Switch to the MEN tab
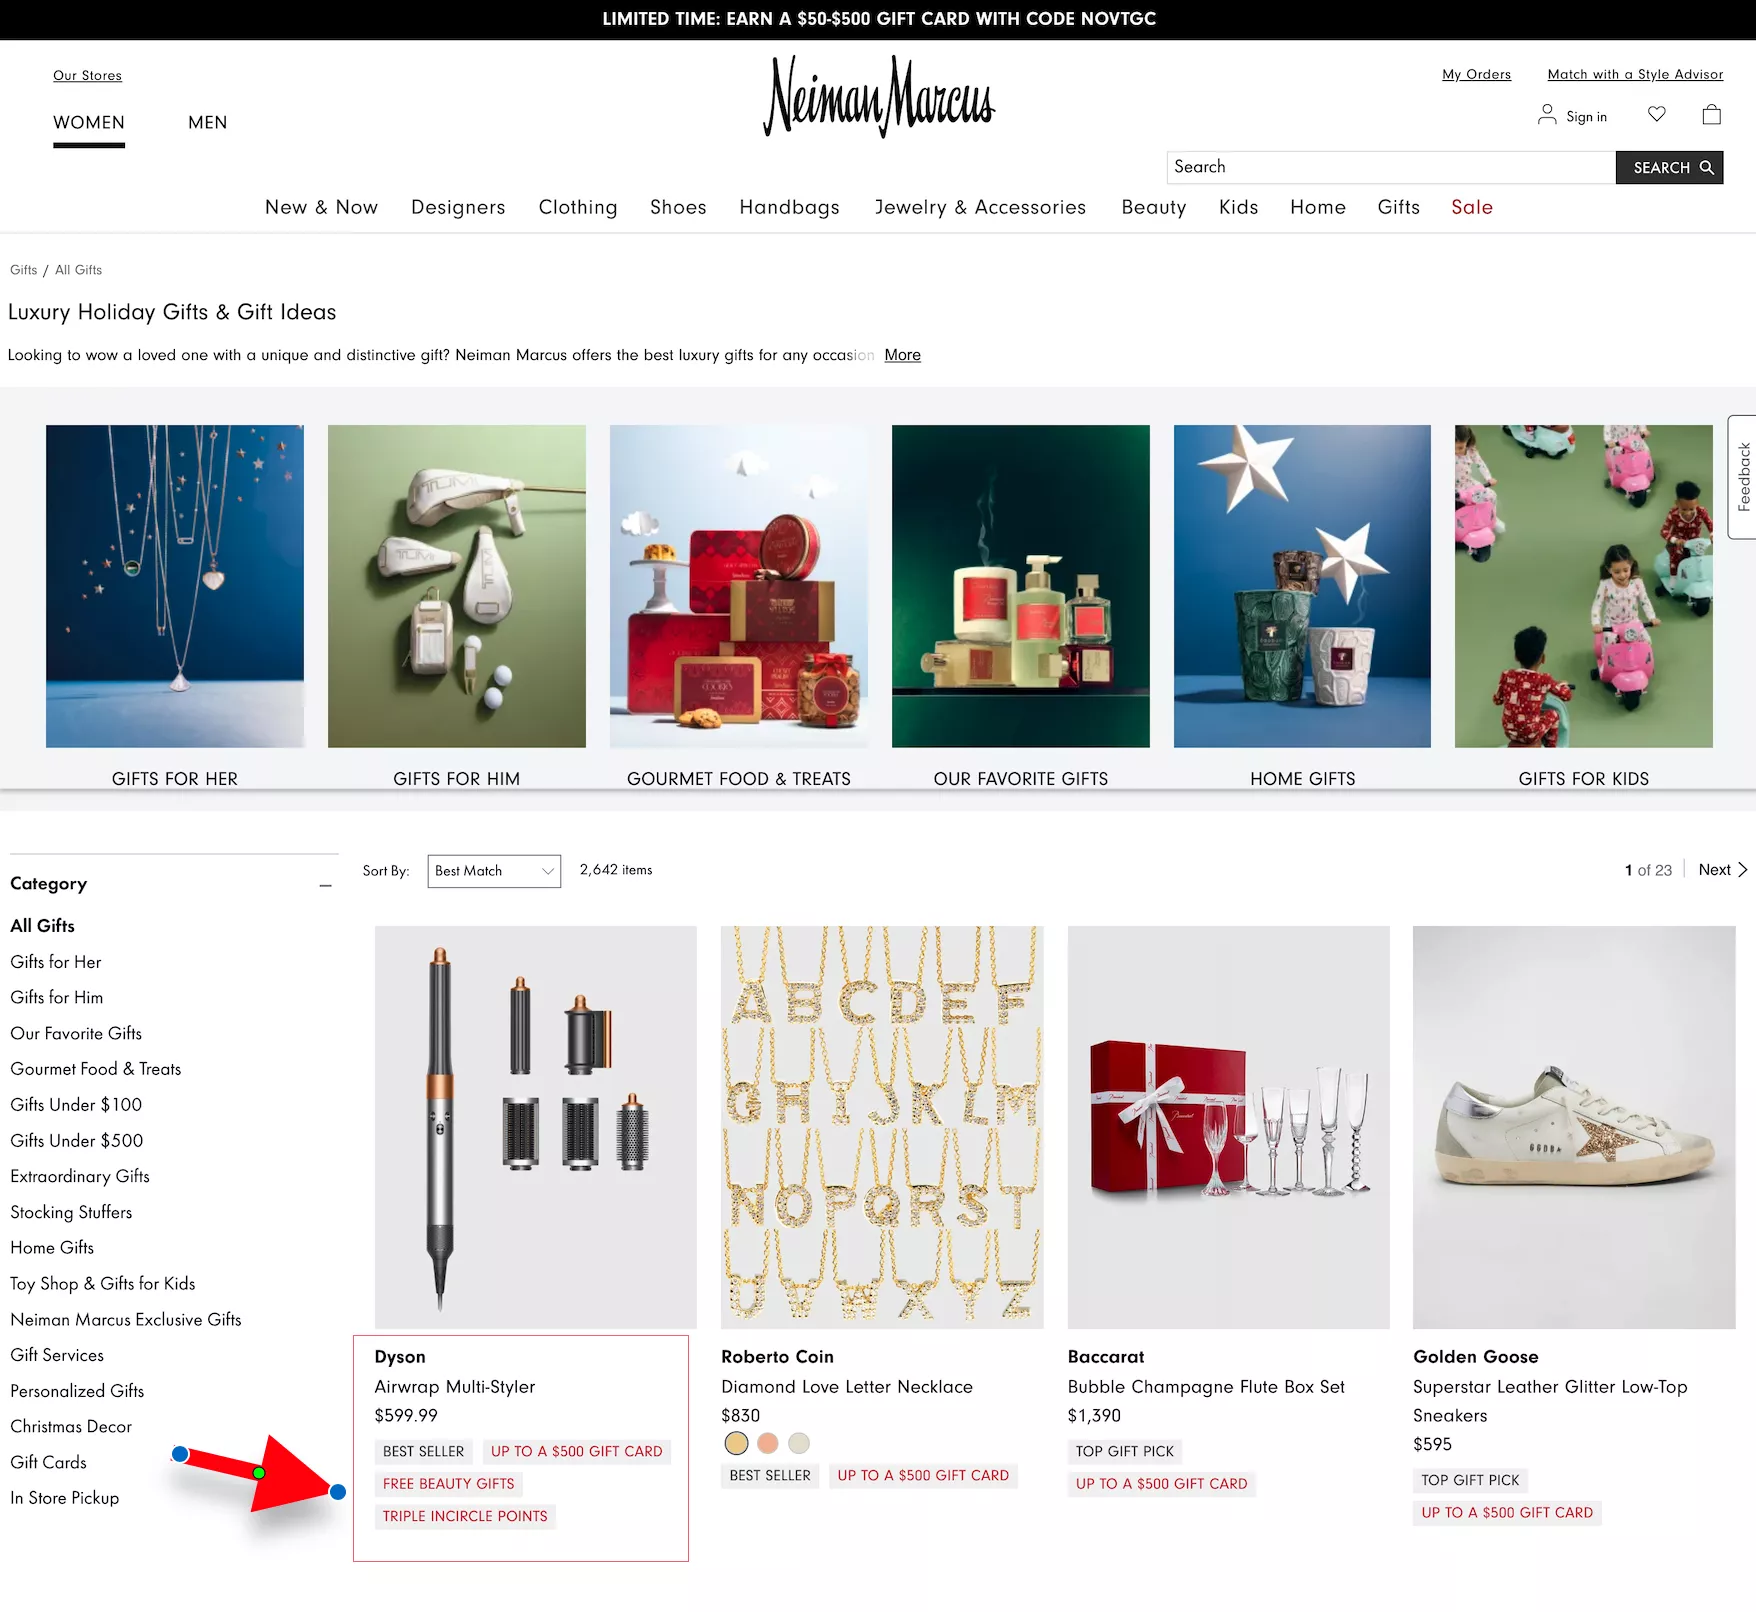This screenshot has width=1756, height=1612. coord(208,123)
